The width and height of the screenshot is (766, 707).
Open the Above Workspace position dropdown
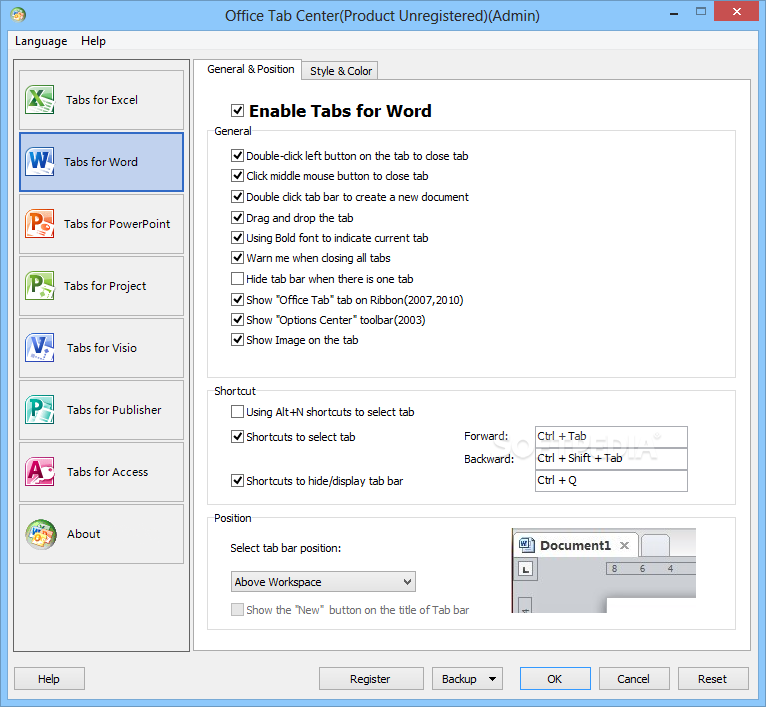click(323, 581)
